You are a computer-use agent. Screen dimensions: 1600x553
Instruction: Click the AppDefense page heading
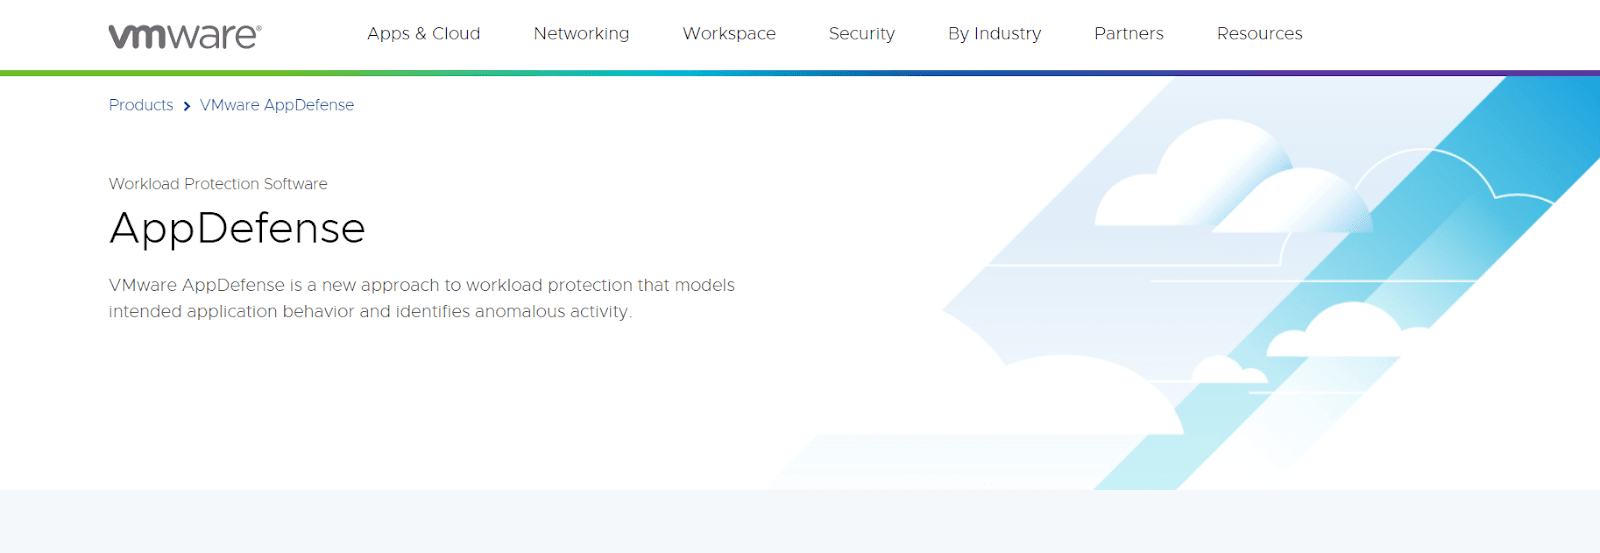237,229
